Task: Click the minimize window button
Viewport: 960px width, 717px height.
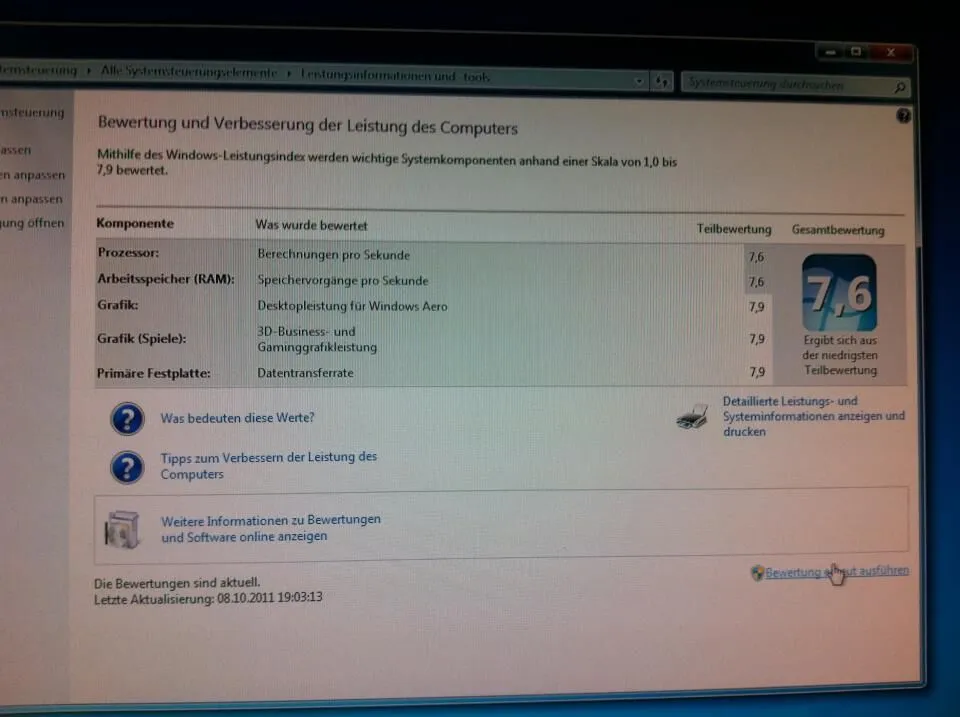Action: coord(830,52)
